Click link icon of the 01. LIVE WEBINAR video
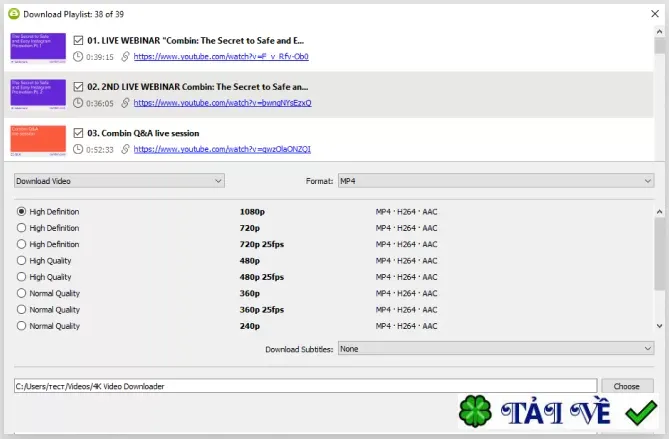Screen dimensions: 669x439 click(x=125, y=56)
